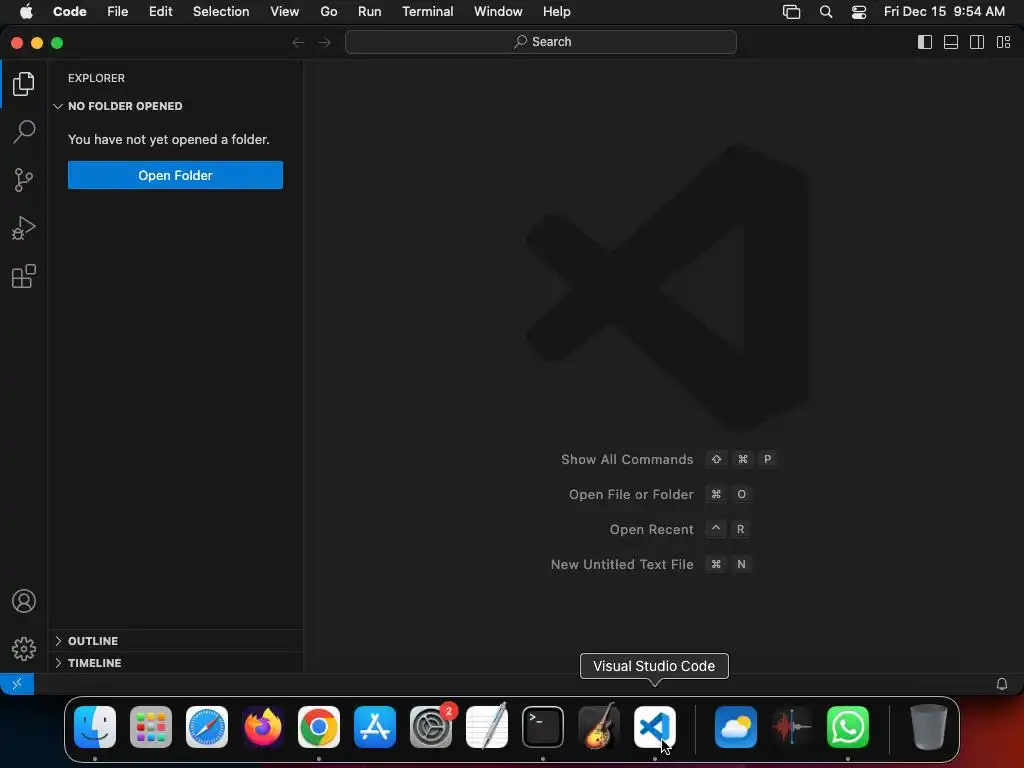
Task: Open Spotlight search in menu bar
Action: 826,12
